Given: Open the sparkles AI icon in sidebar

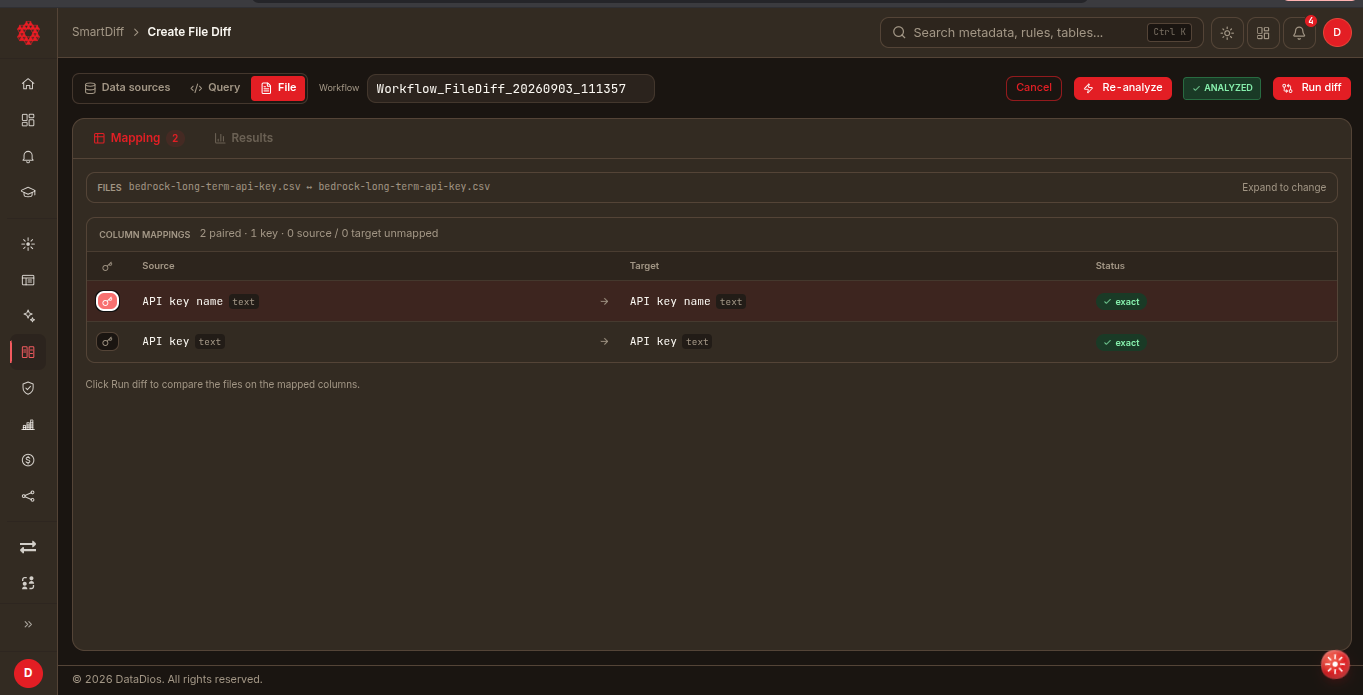Looking at the screenshot, I should pyautogui.click(x=28, y=316).
